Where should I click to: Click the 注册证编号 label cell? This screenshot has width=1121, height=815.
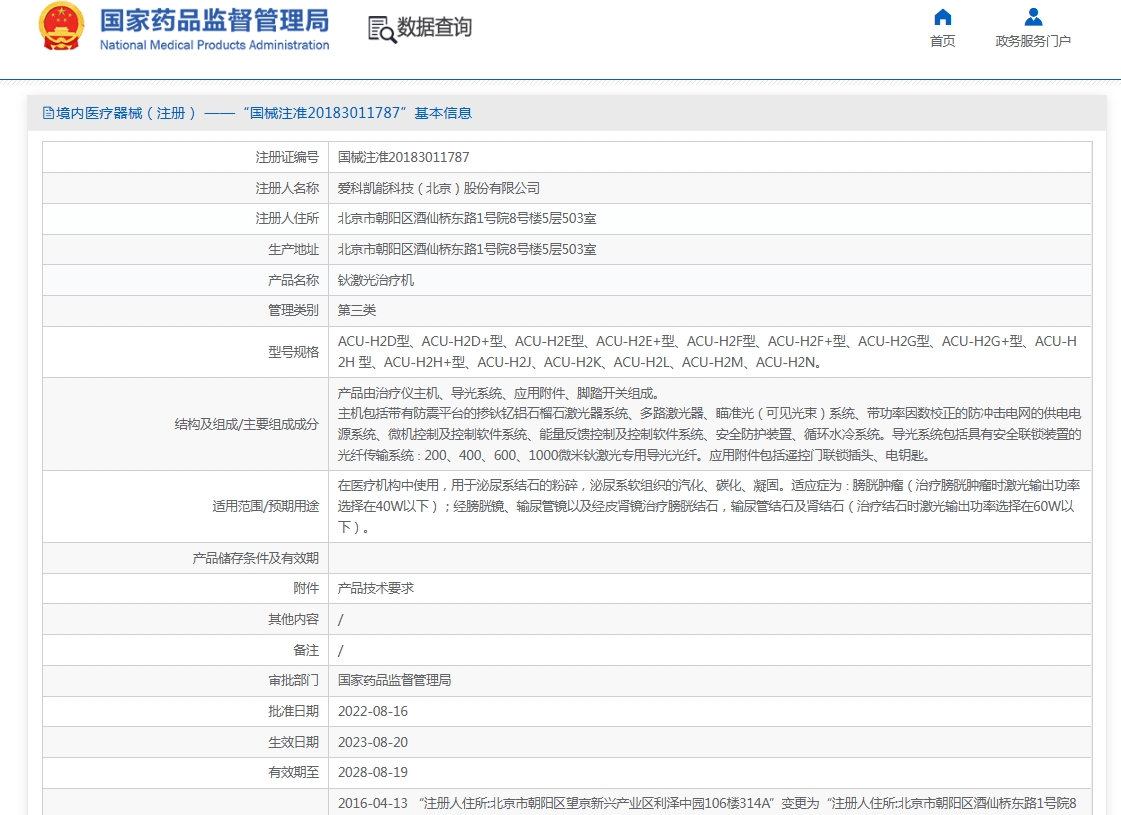(185, 157)
